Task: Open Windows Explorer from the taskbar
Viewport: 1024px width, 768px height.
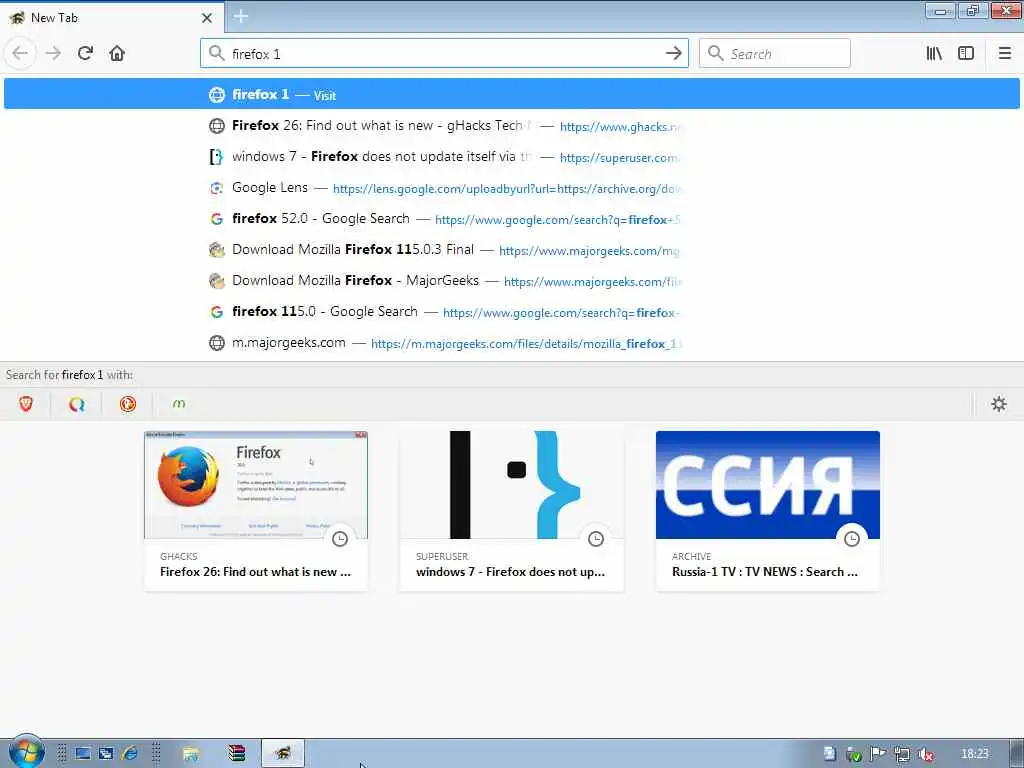Action: pyautogui.click(x=191, y=754)
